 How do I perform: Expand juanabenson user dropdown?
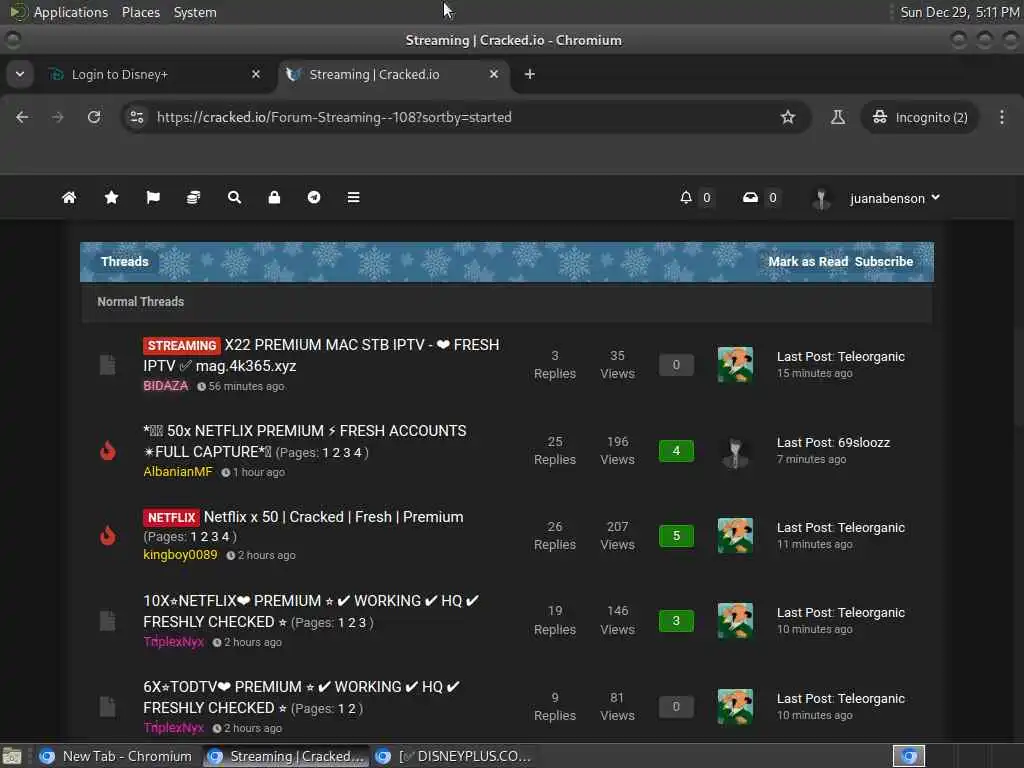tap(895, 198)
